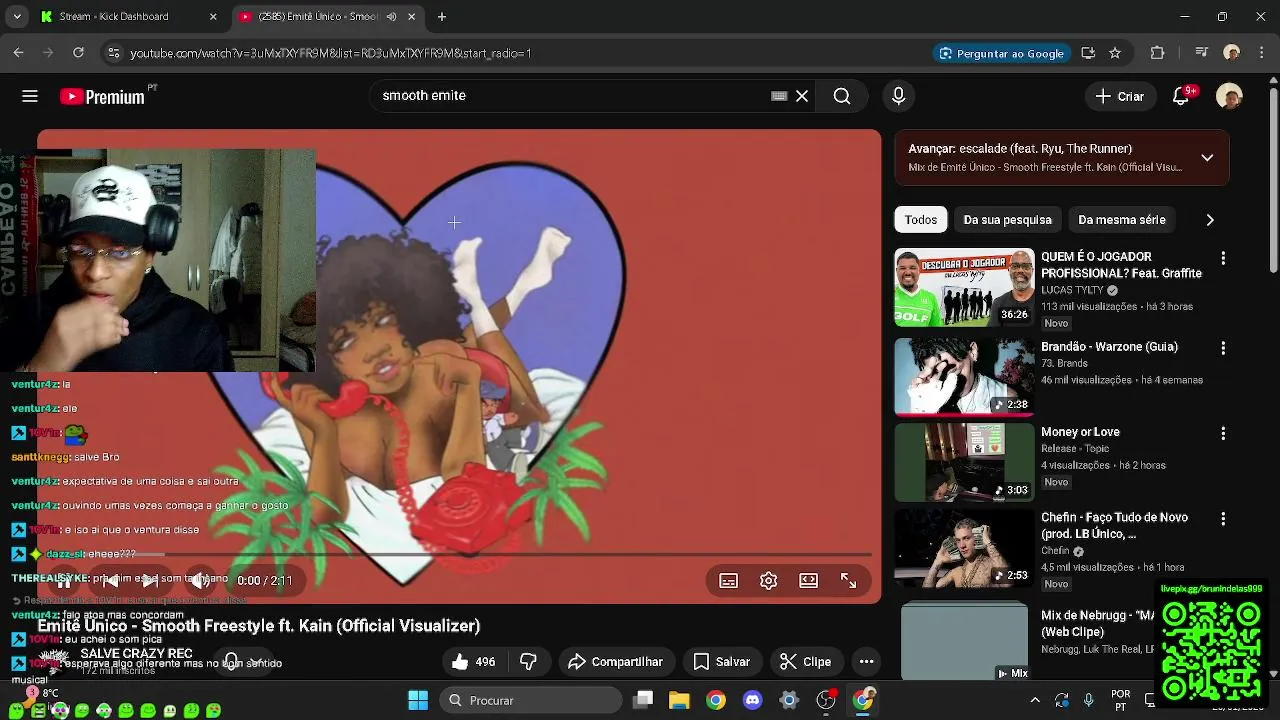Viewport: 1280px width, 720px height.
Task: Open the Chrome extensions puzzle icon
Action: pos(1158,53)
